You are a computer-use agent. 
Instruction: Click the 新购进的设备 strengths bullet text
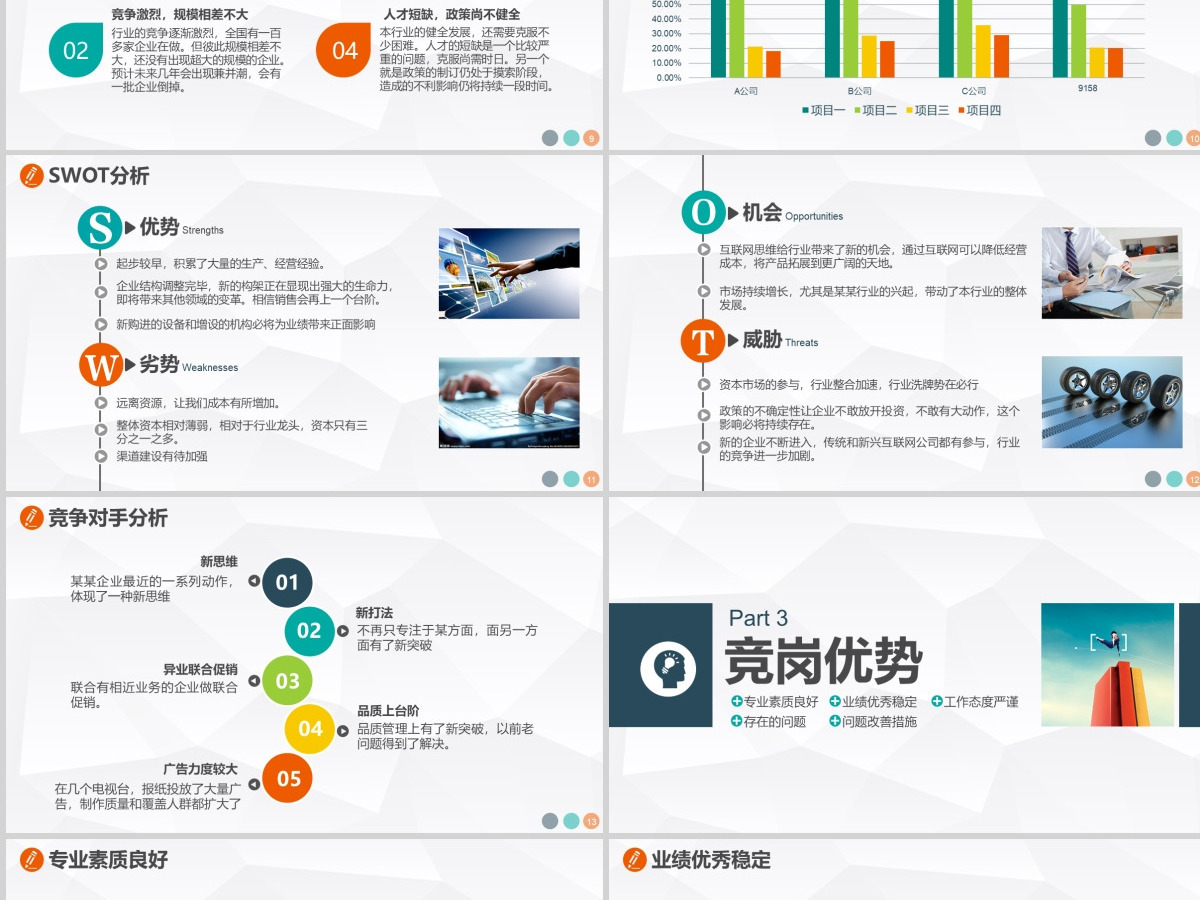pos(246,324)
